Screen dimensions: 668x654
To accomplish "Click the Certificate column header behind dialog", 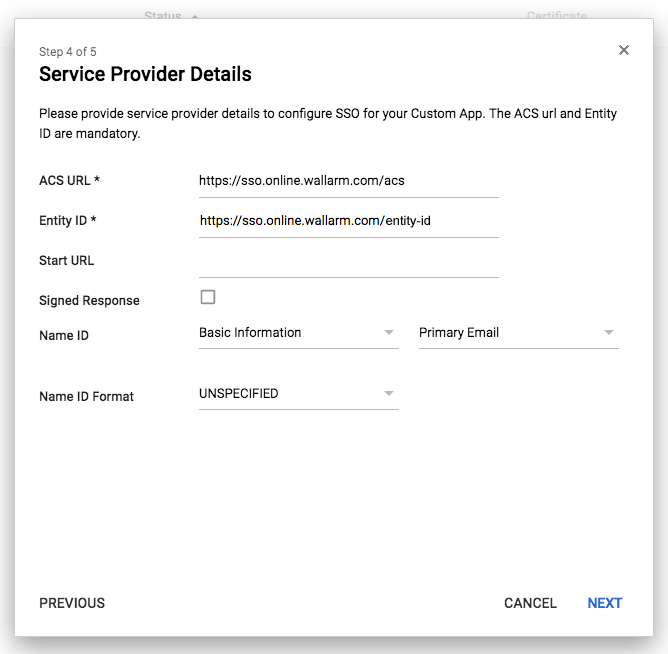I will [557, 15].
